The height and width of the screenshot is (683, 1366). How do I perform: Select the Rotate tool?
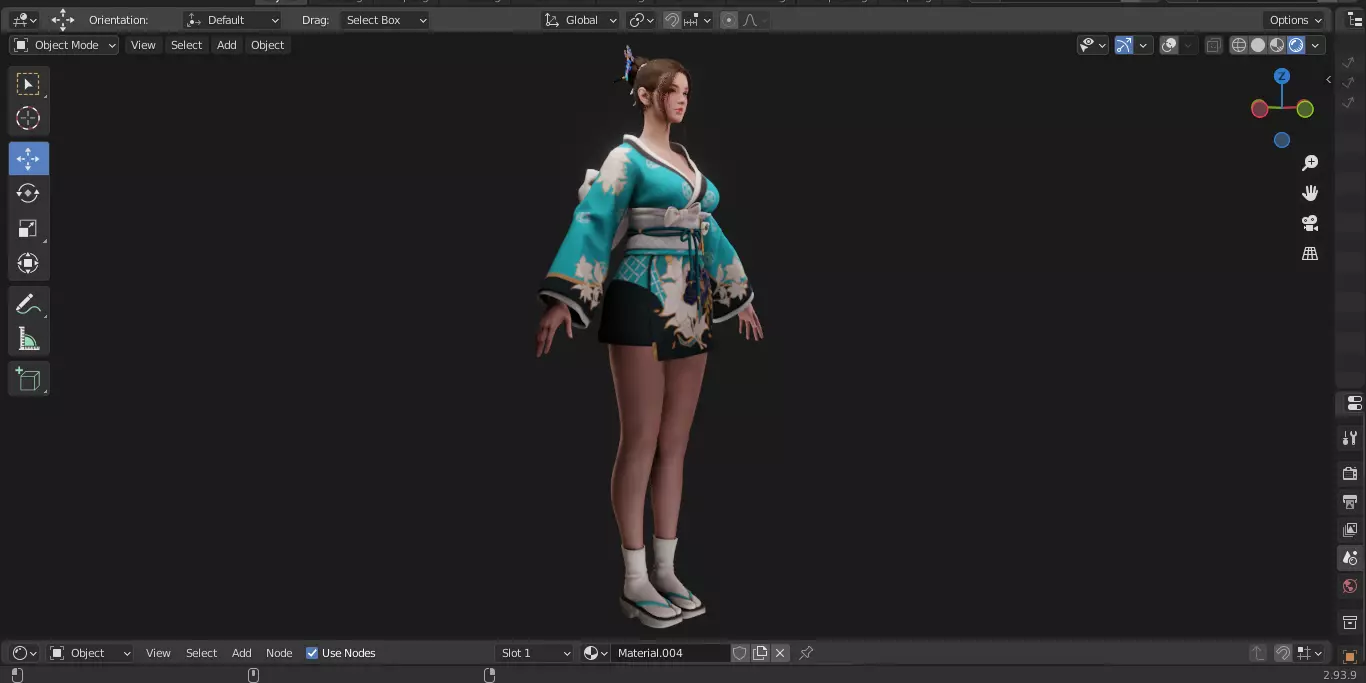(x=28, y=193)
